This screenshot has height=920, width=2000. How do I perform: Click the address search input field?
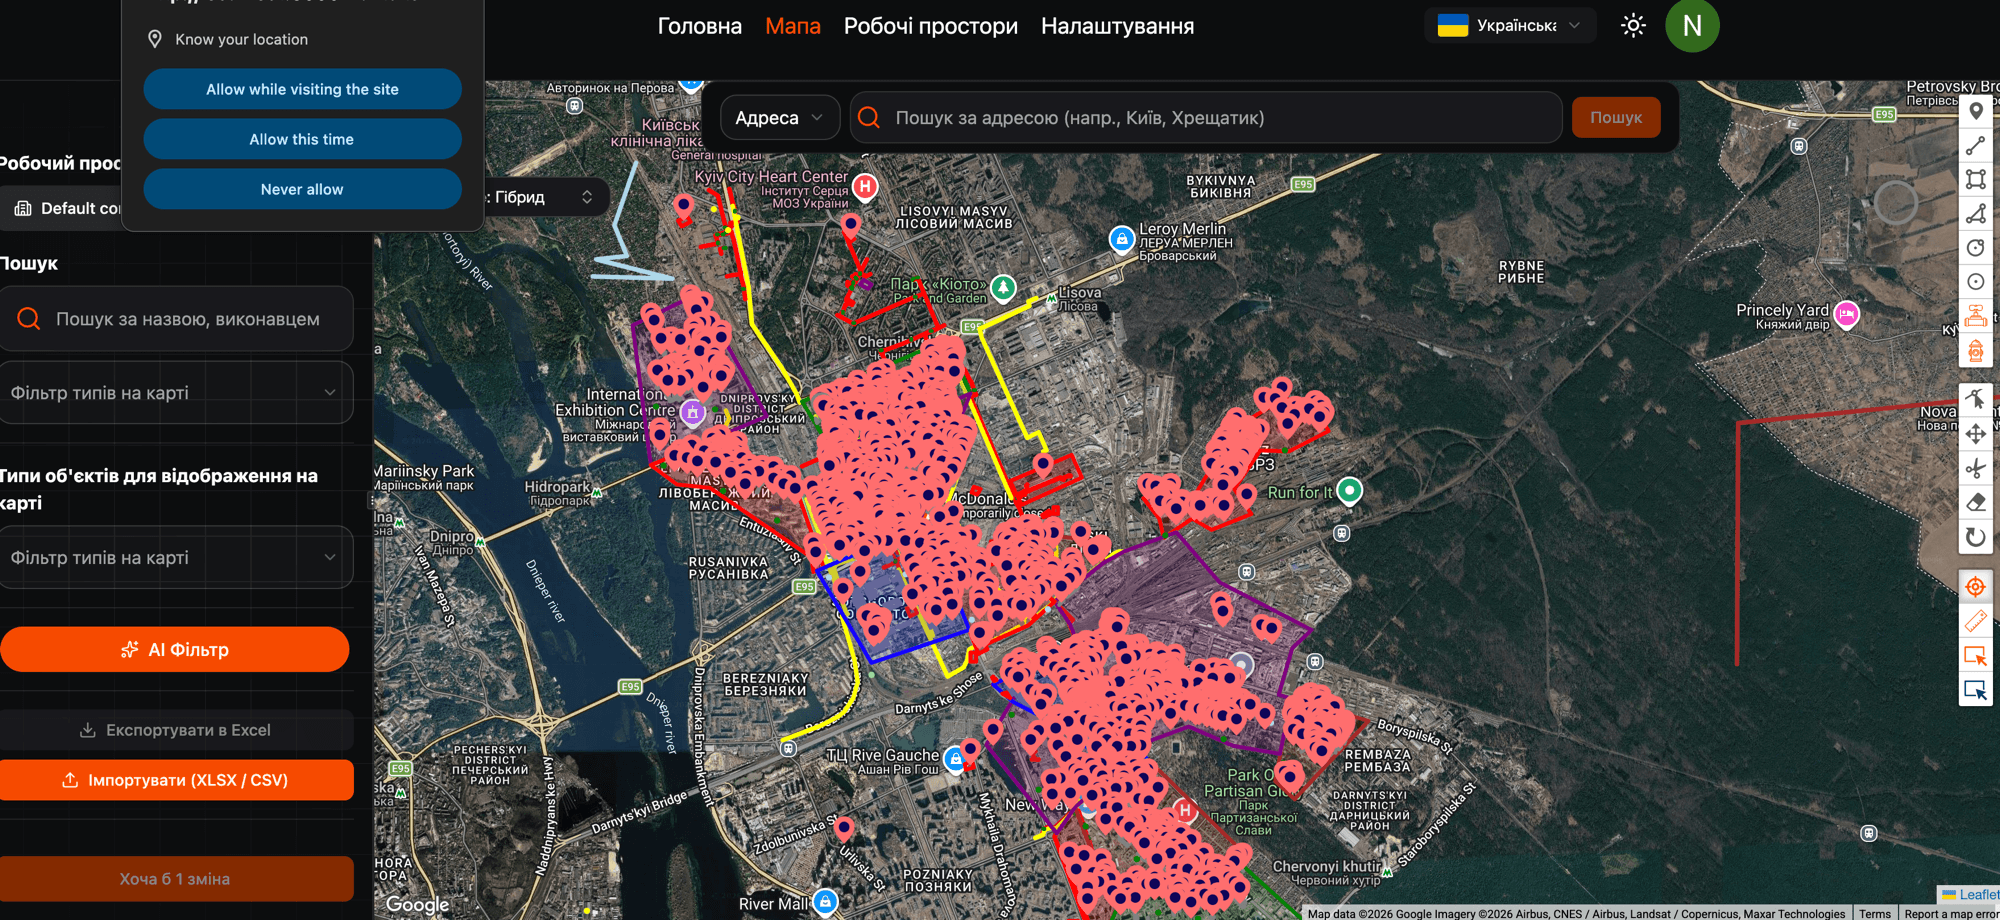1206,118
